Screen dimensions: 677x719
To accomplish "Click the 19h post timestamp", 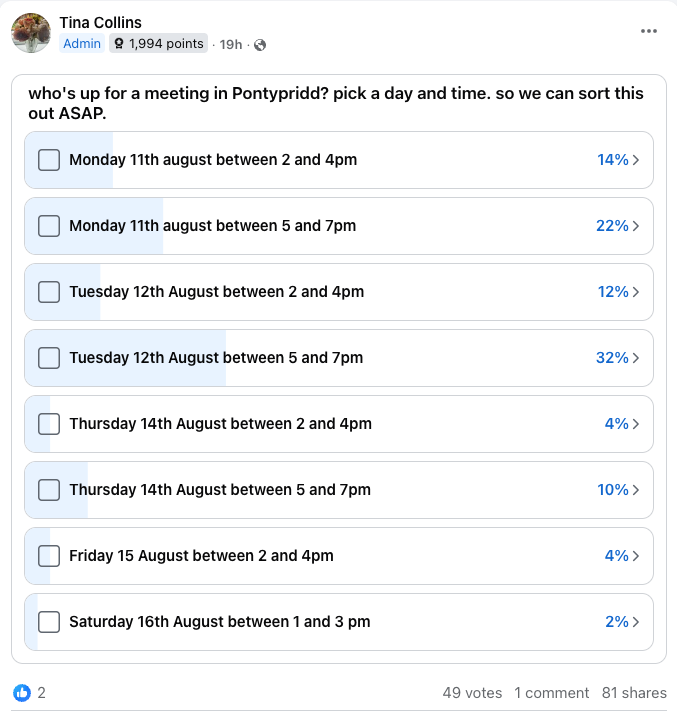I will click(x=231, y=44).
